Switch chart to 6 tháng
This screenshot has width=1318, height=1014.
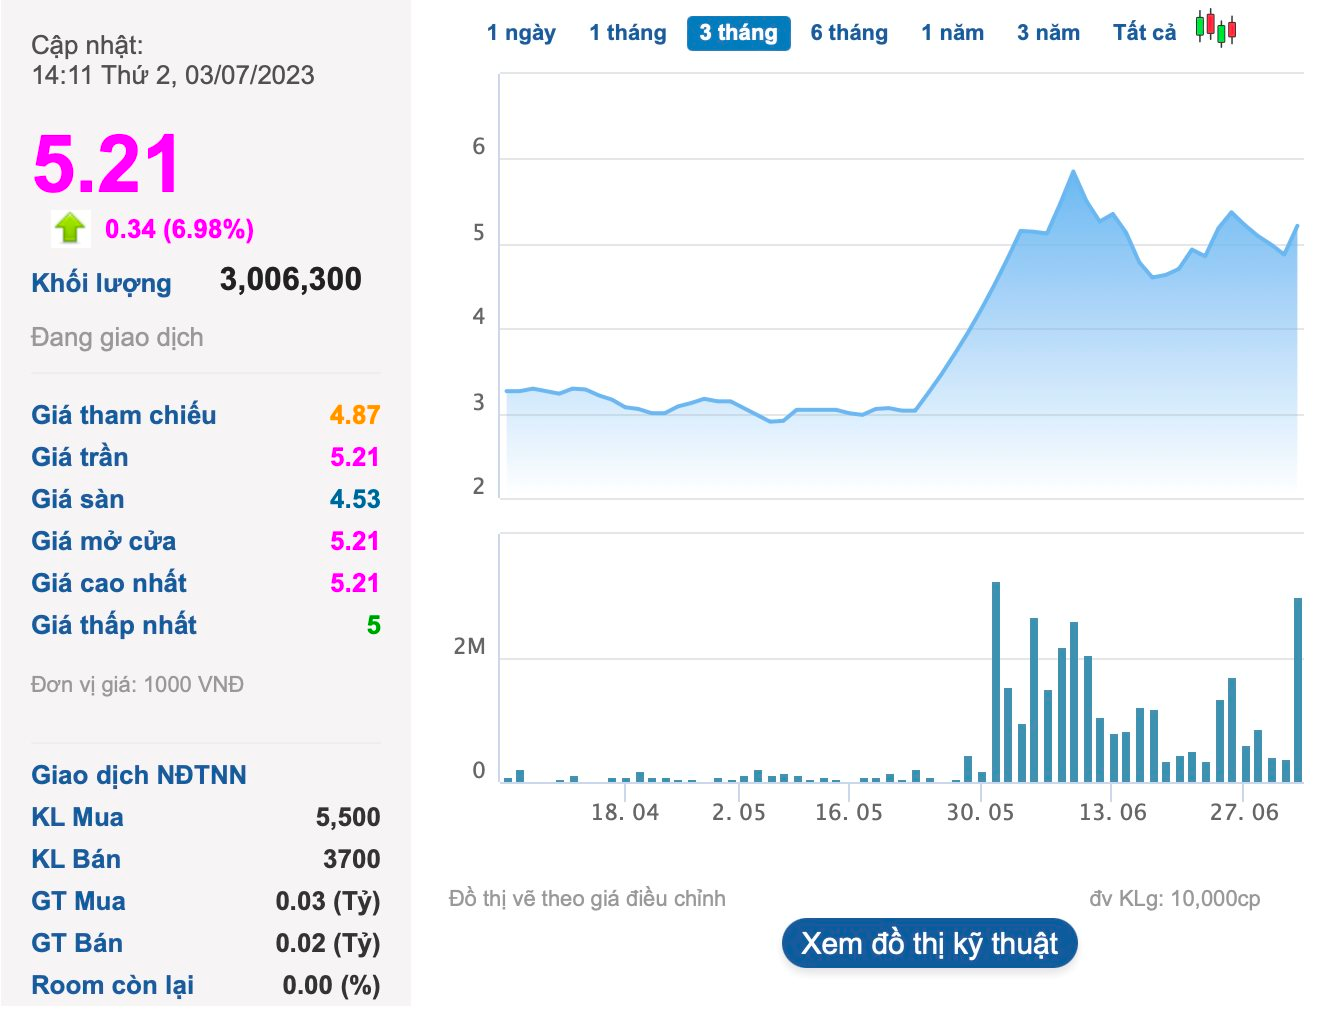point(849,33)
